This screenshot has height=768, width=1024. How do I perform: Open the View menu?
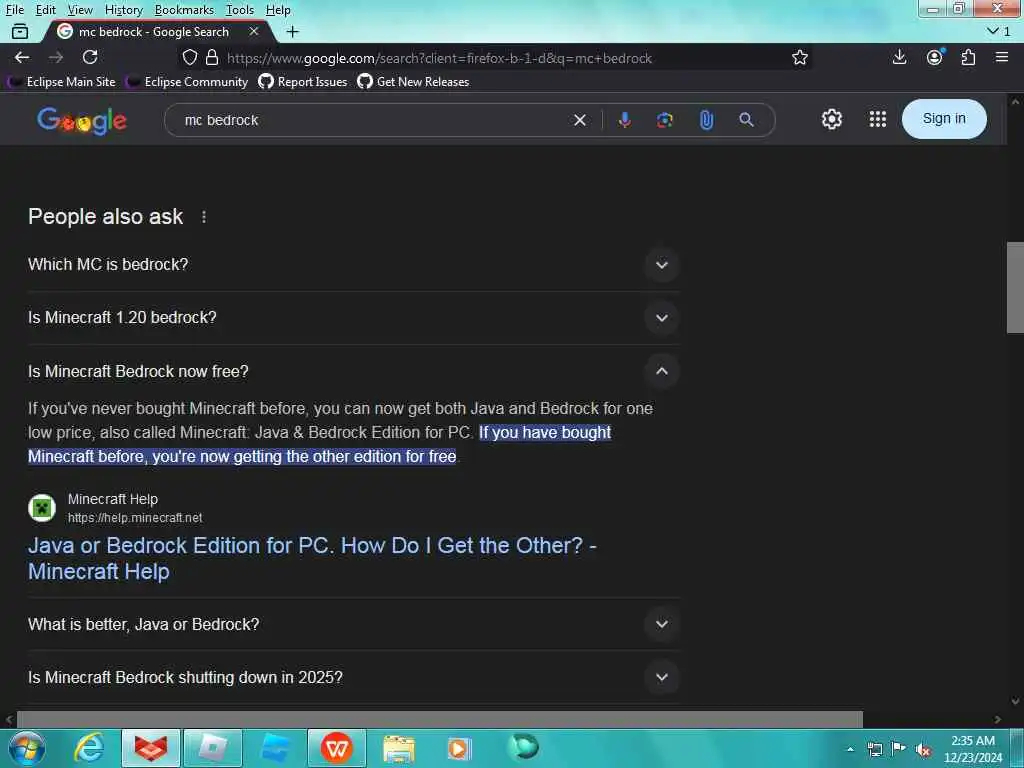[80, 10]
